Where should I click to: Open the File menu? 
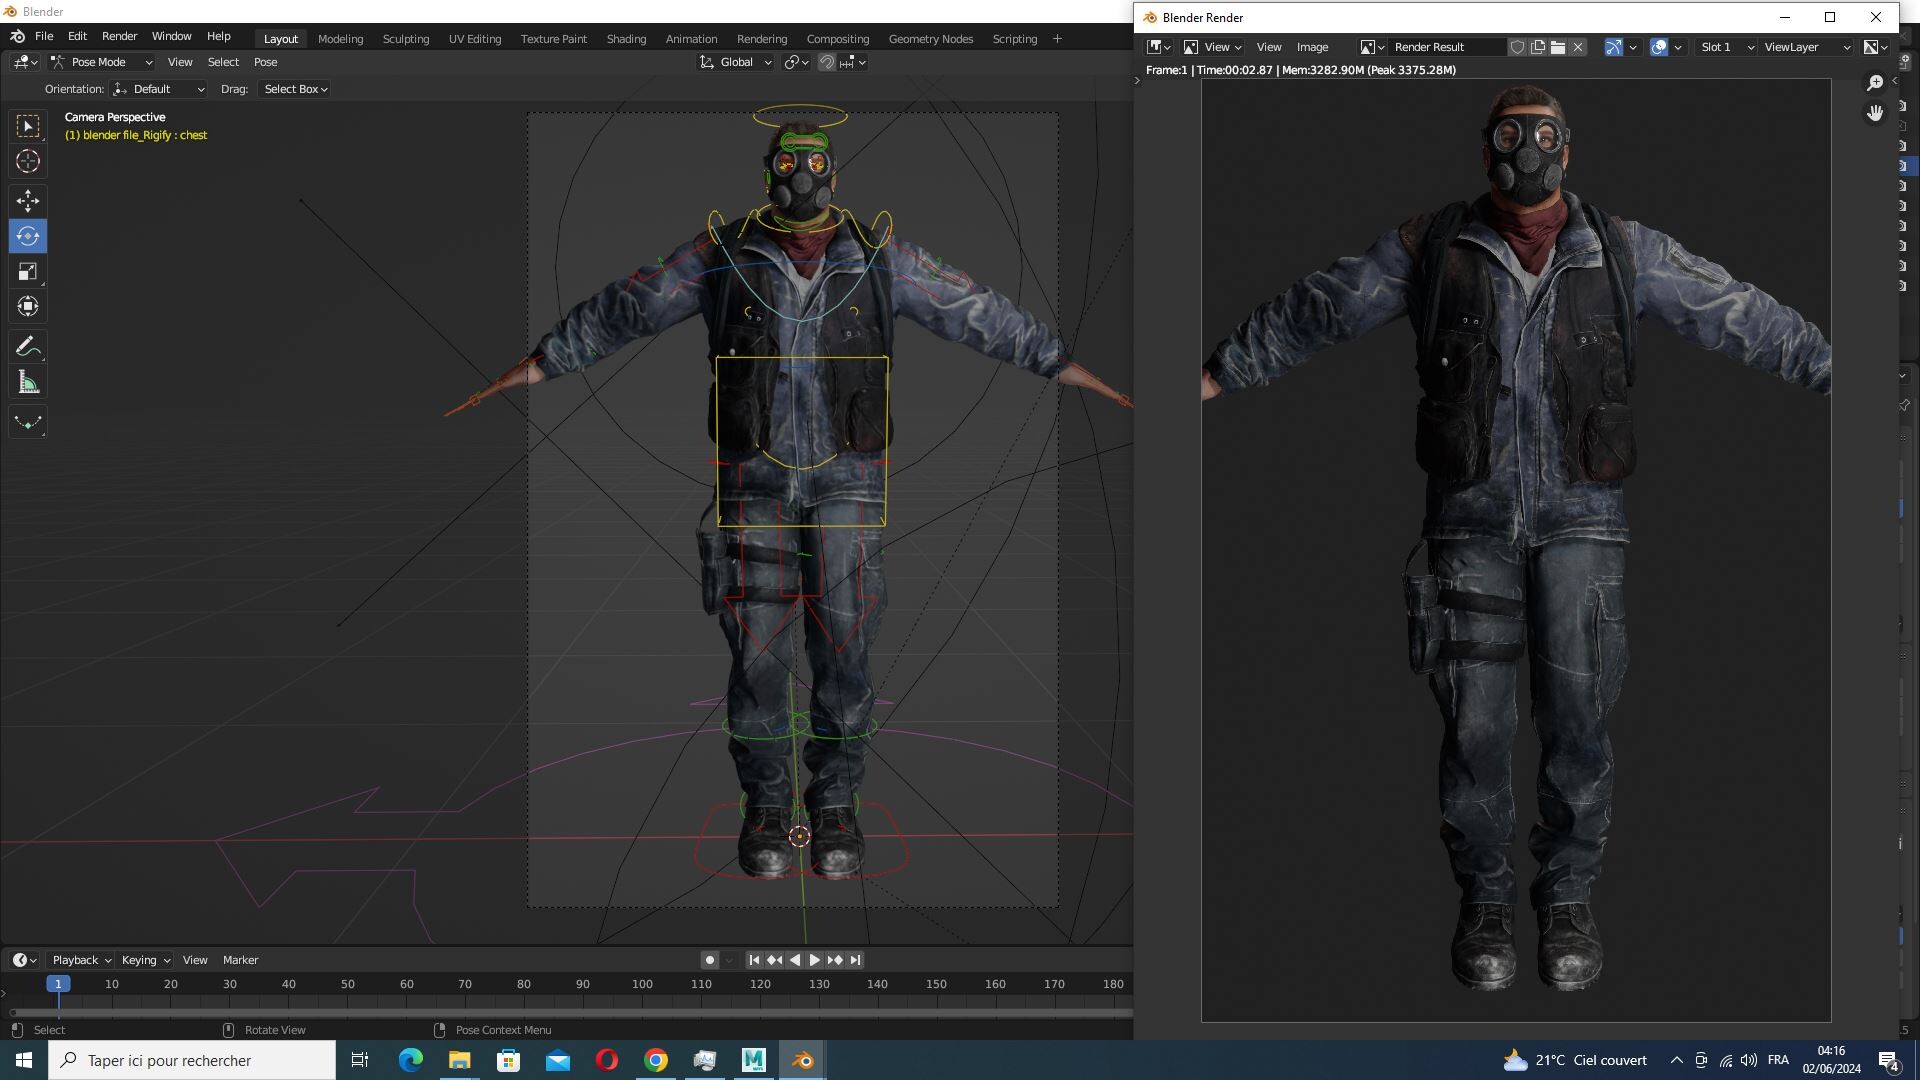point(44,36)
